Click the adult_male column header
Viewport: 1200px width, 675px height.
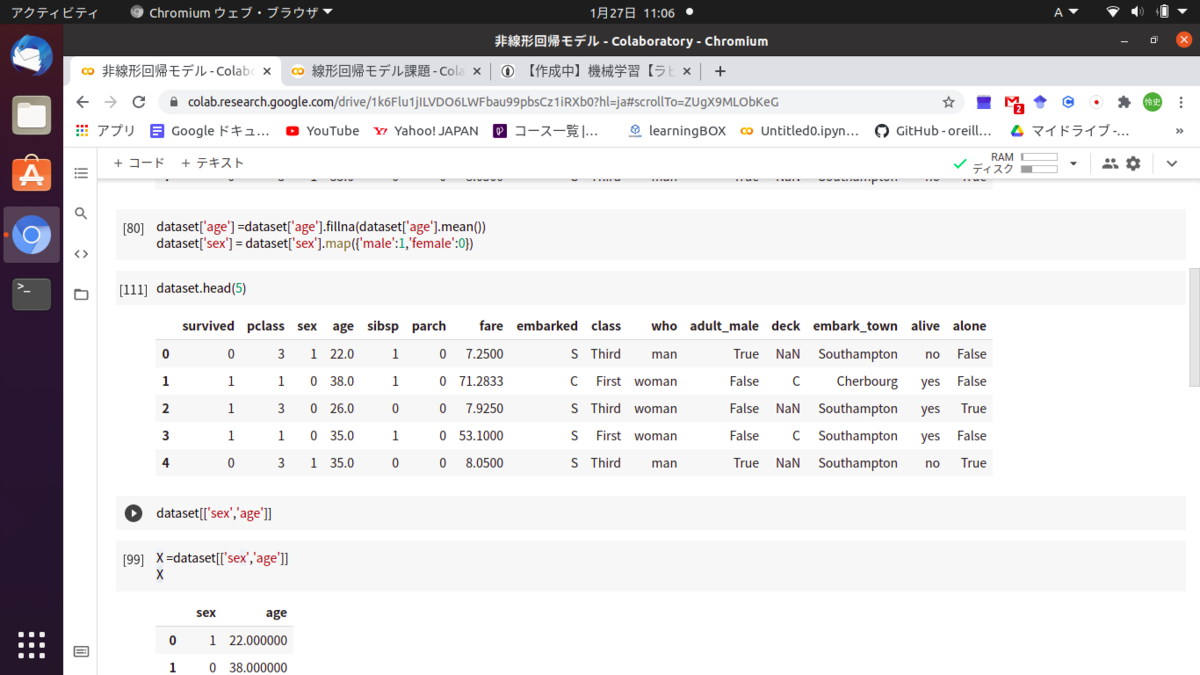click(724, 326)
